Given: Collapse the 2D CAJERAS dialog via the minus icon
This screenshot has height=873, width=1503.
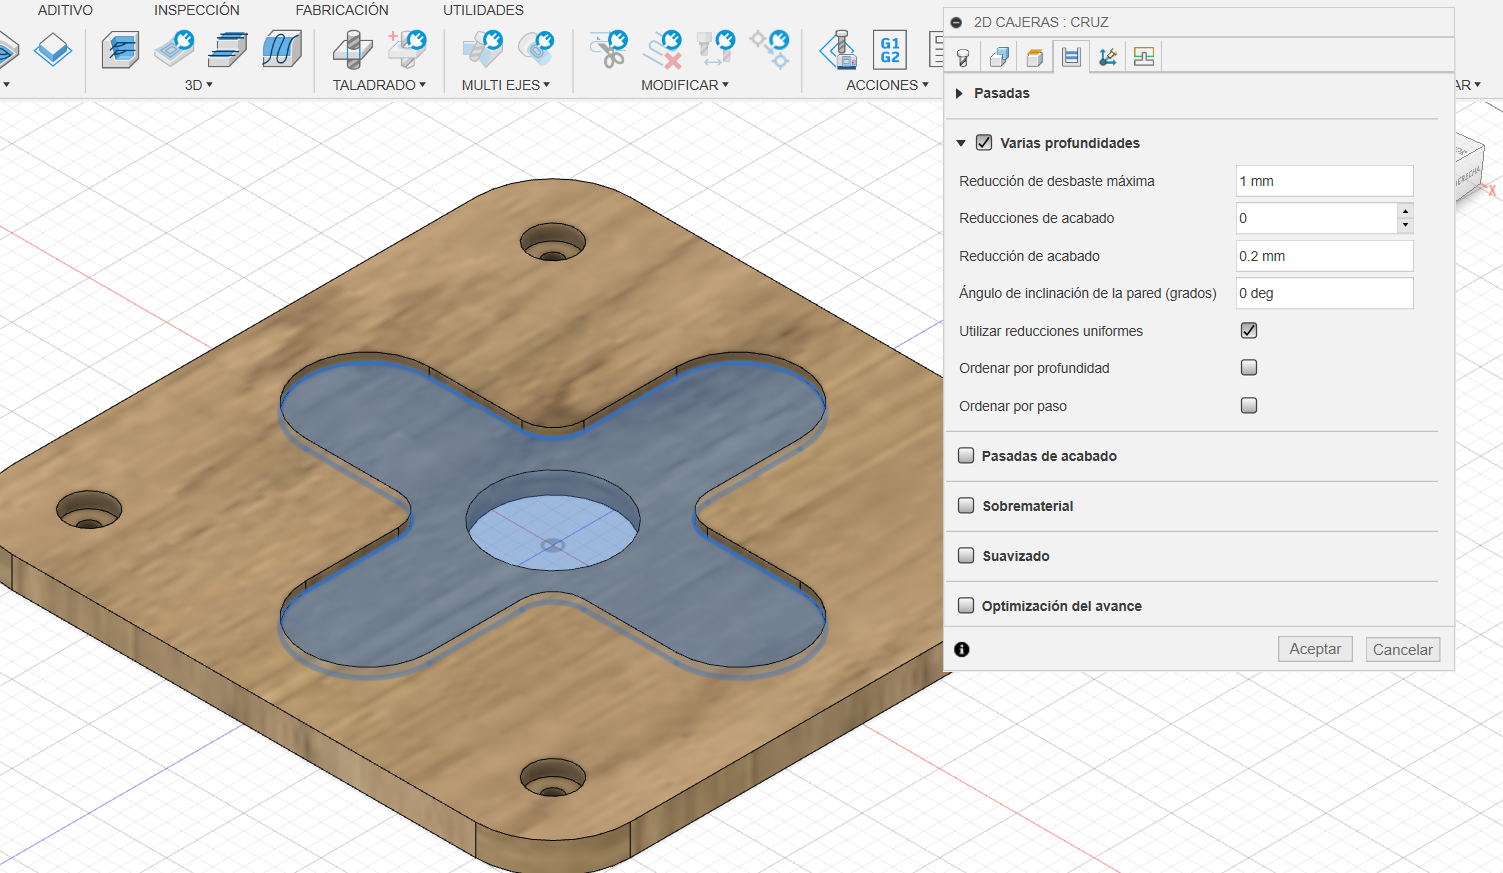Looking at the screenshot, I should pyautogui.click(x=957, y=22).
